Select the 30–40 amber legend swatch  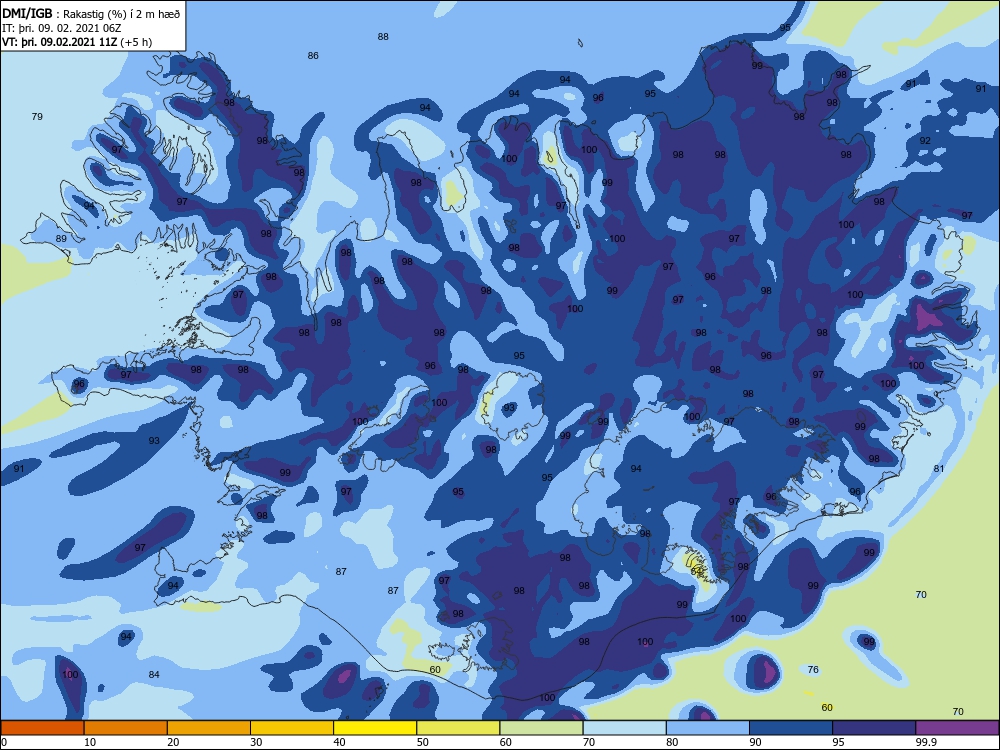point(292,728)
